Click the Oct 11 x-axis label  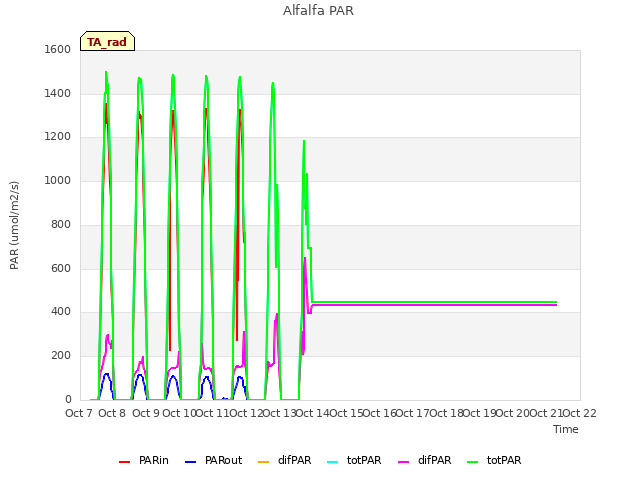[x=213, y=413]
